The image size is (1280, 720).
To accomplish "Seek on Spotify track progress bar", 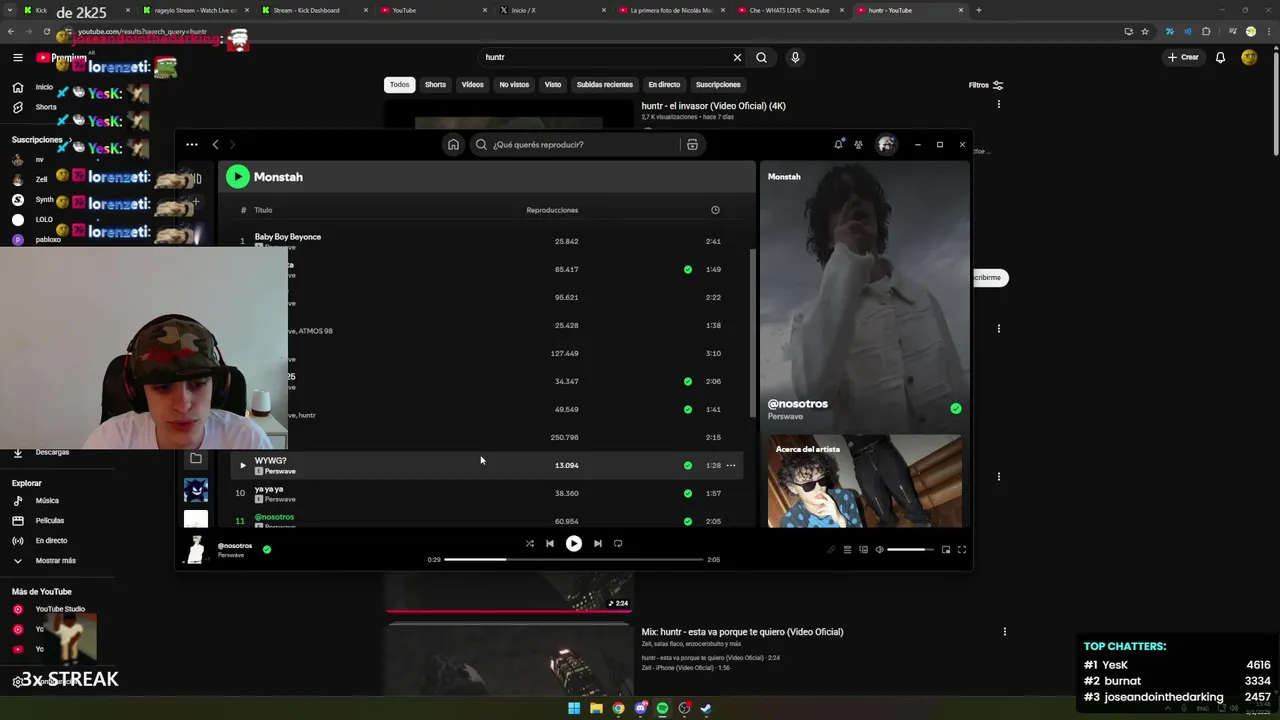I will click(x=574, y=560).
